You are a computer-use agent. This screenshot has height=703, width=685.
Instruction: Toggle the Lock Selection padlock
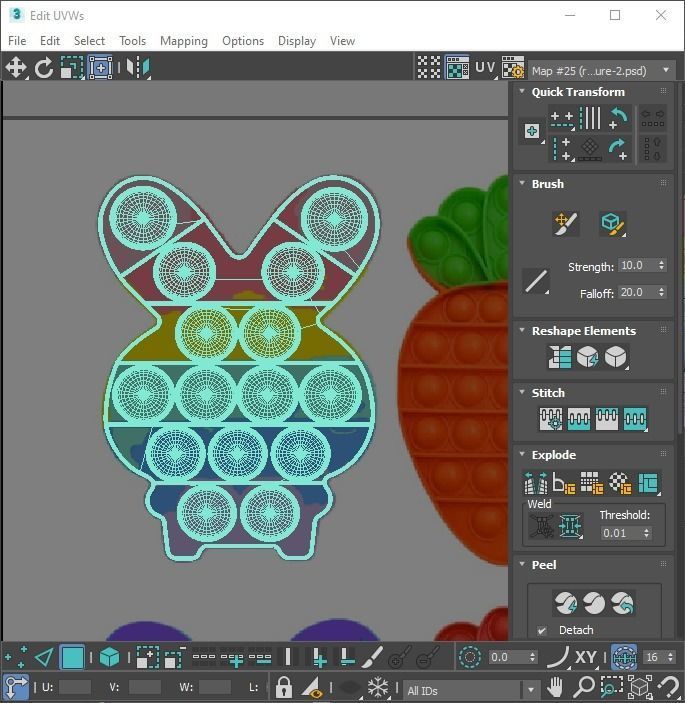click(284, 686)
